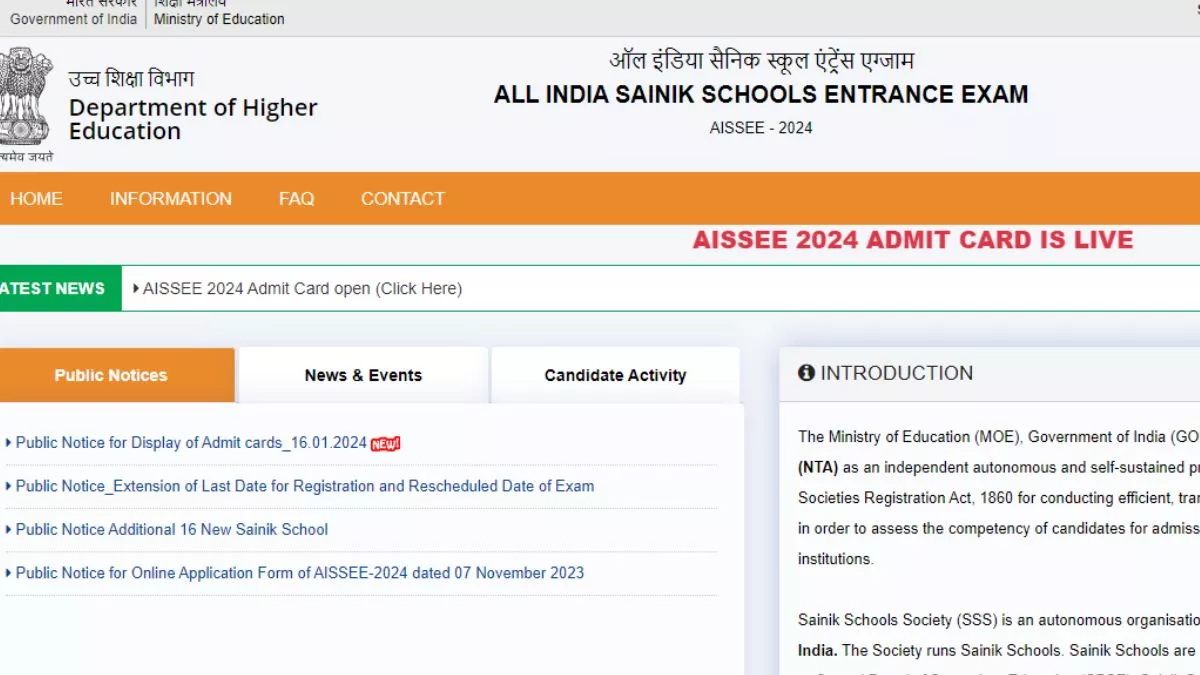Open Public Notice Additional 16 New Sainik School
Image resolution: width=1200 pixels, height=675 pixels.
172,529
